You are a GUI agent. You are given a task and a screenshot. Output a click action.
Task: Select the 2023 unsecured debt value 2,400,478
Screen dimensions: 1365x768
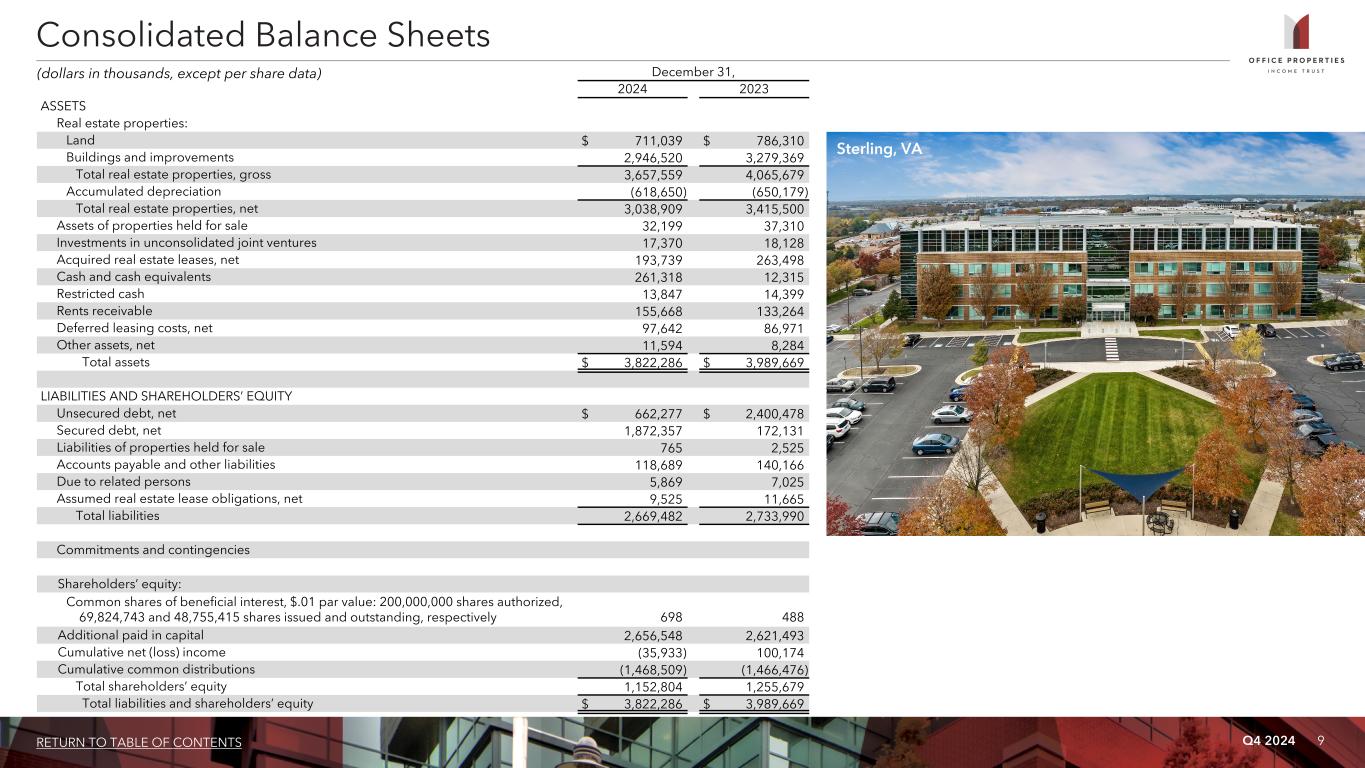(x=767, y=413)
